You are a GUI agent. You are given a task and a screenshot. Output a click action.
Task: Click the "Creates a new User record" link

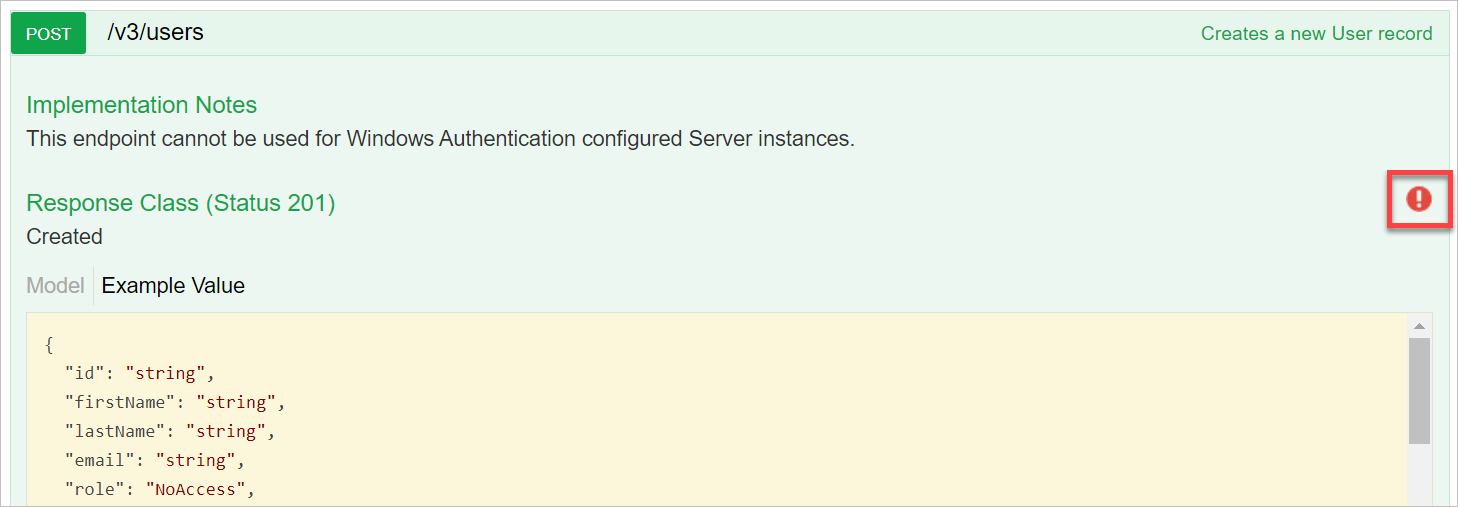[1316, 34]
